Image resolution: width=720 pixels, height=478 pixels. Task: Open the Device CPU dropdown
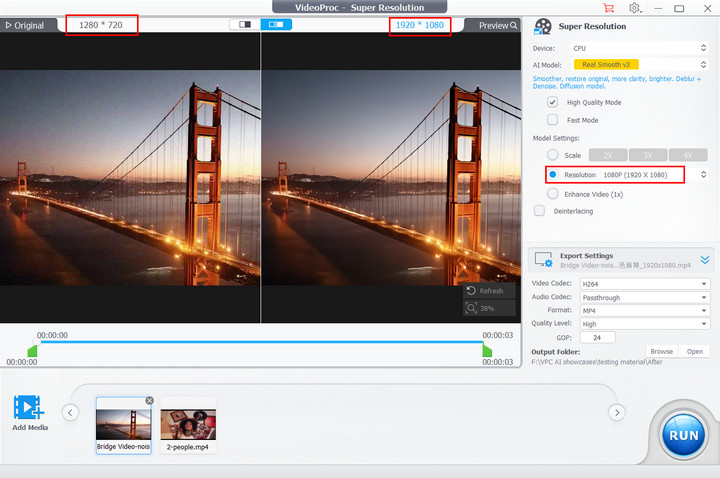(640, 48)
